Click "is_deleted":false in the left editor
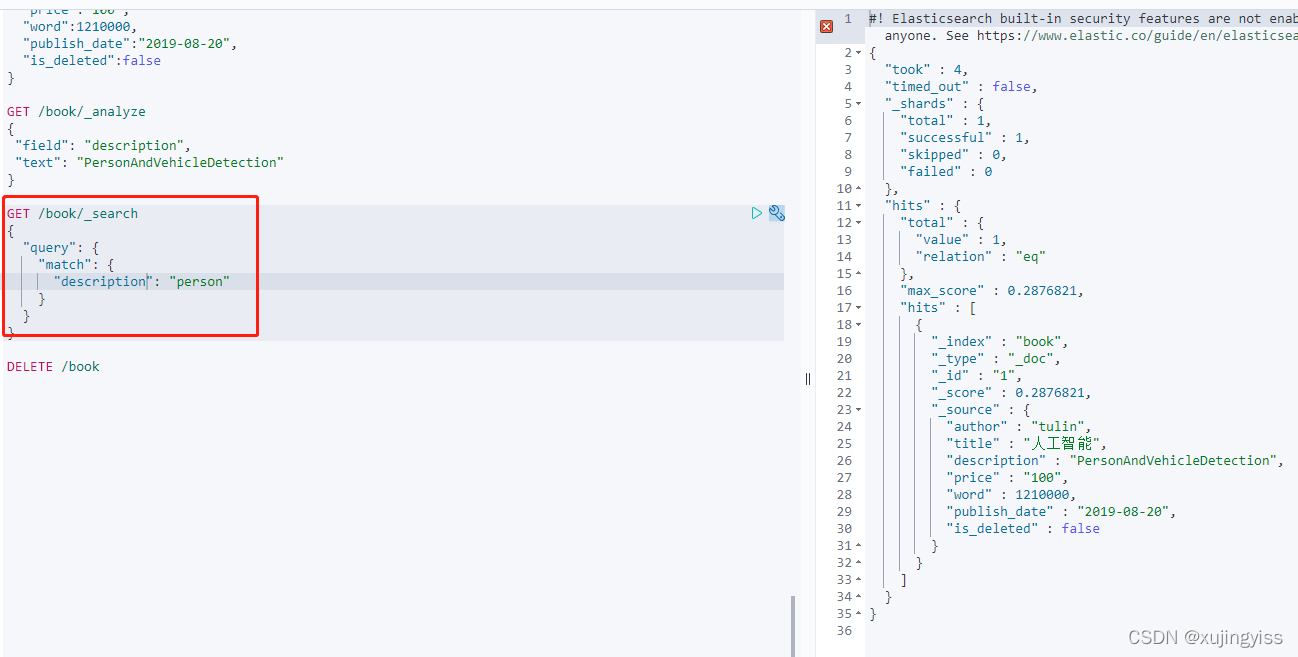 coord(92,60)
